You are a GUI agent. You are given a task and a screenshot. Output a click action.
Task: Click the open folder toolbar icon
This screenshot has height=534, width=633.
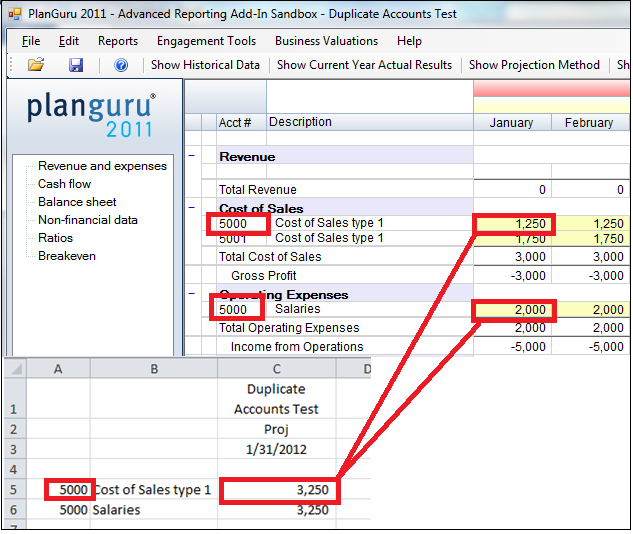(36, 65)
